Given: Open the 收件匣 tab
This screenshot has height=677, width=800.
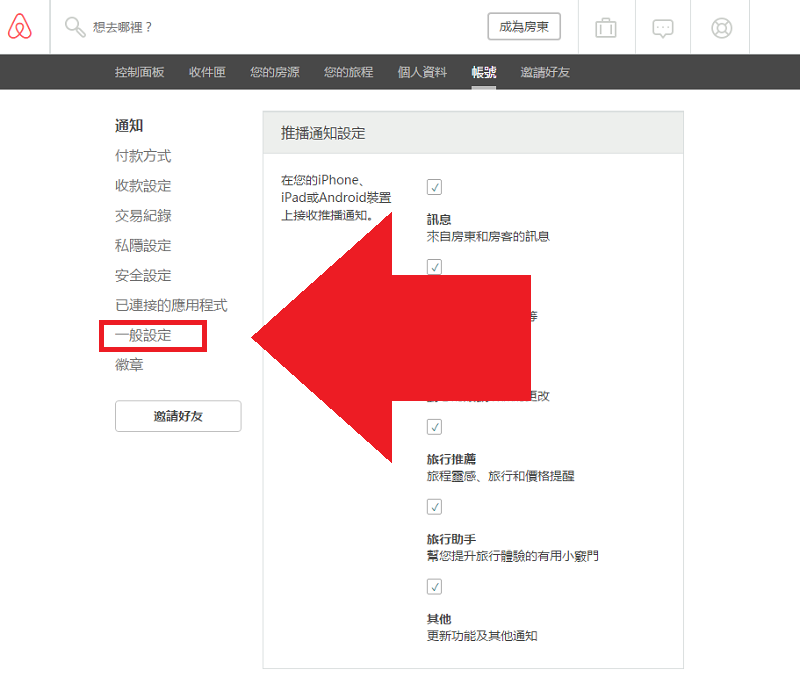Looking at the screenshot, I should 207,72.
